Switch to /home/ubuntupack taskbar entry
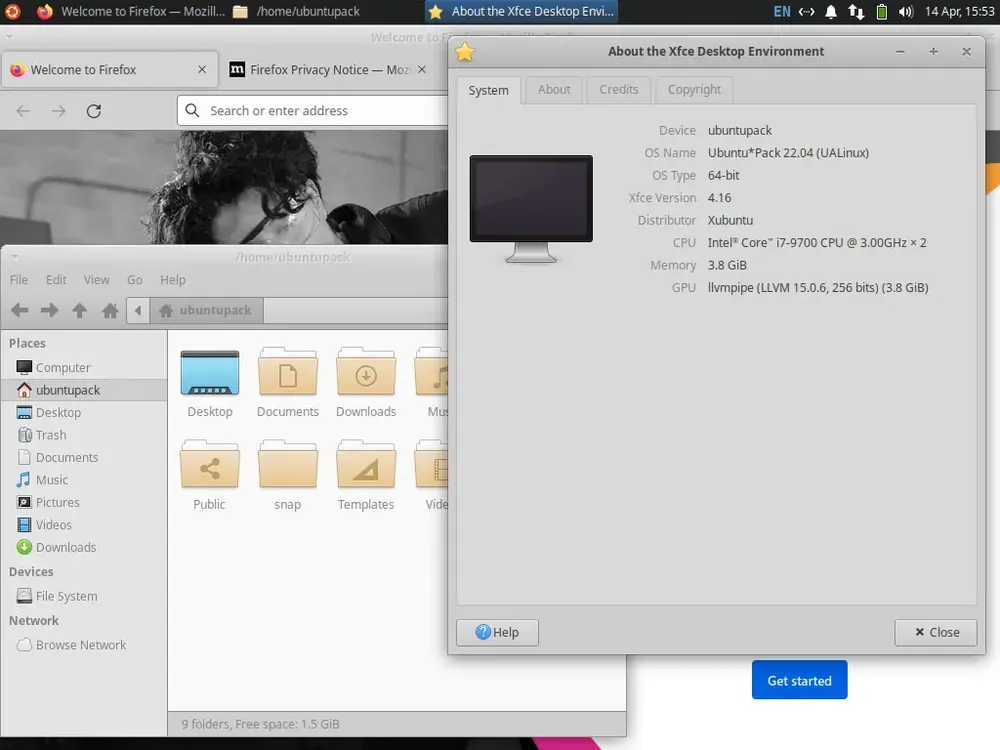Image resolution: width=1000 pixels, height=750 pixels. pos(297,11)
